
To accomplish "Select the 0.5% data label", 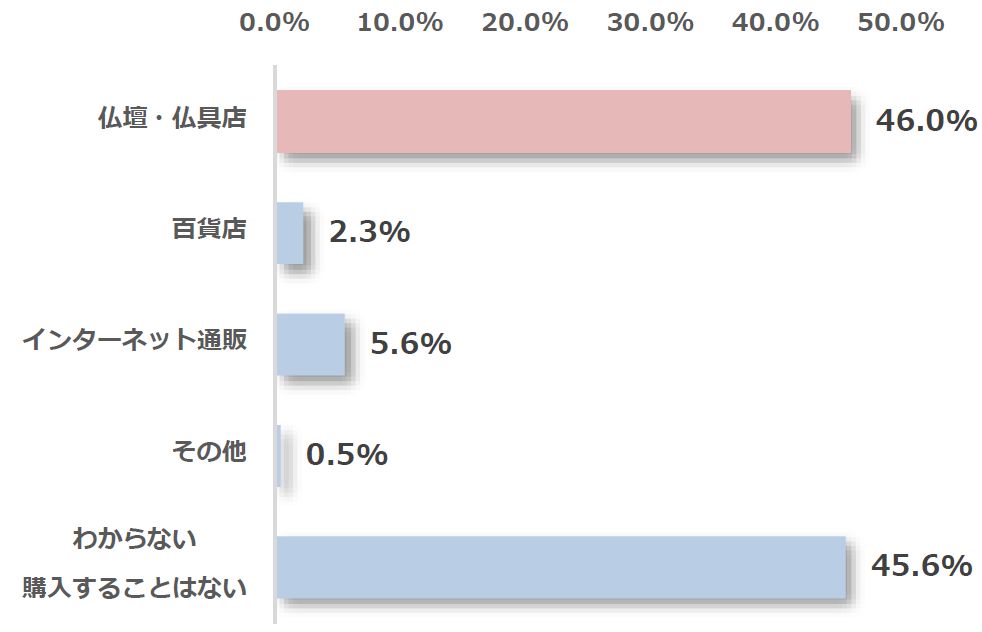I will 346,455.
